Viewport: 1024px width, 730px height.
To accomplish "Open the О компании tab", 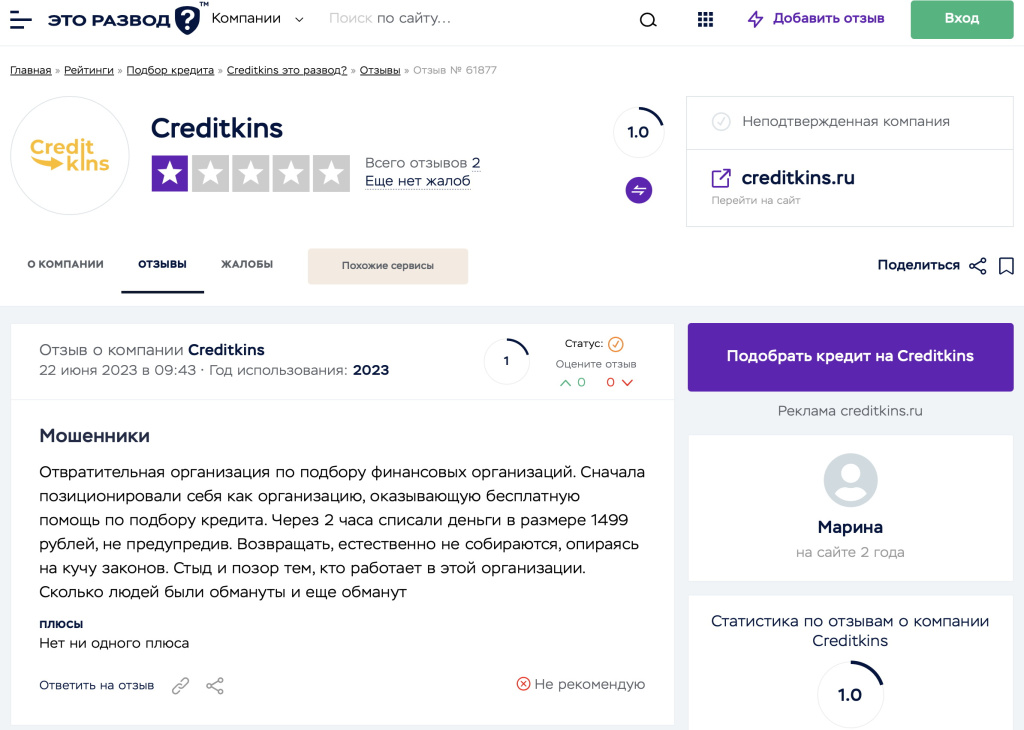I will click(65, 265).
